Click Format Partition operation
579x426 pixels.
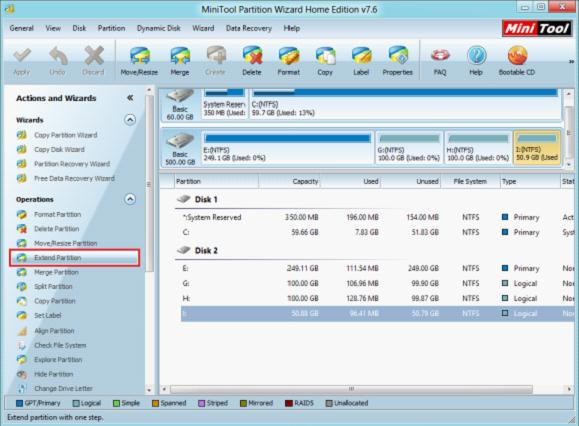click(x=58, y=214)
